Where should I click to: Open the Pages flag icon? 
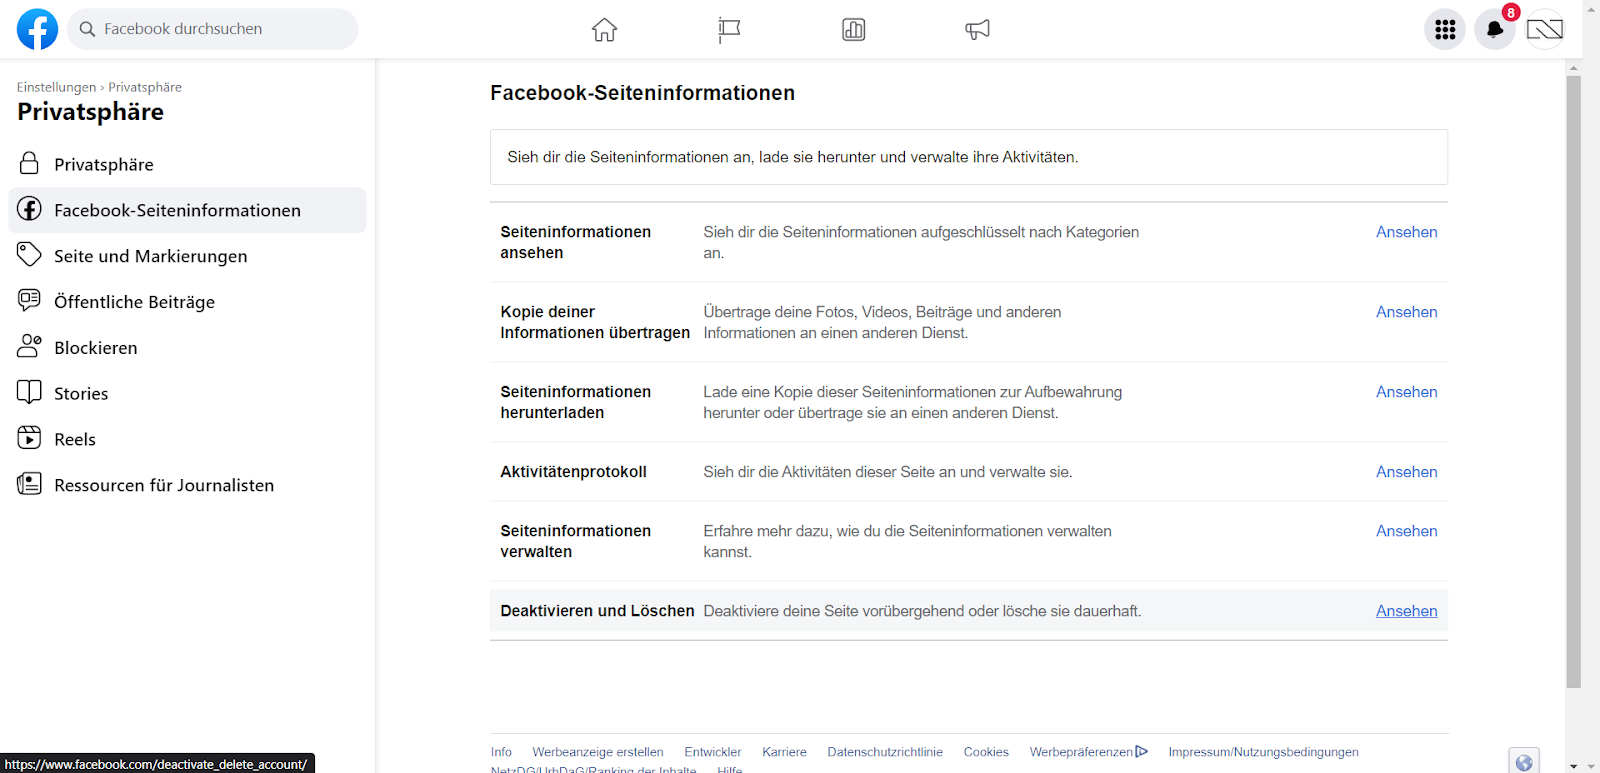point(729,29)
